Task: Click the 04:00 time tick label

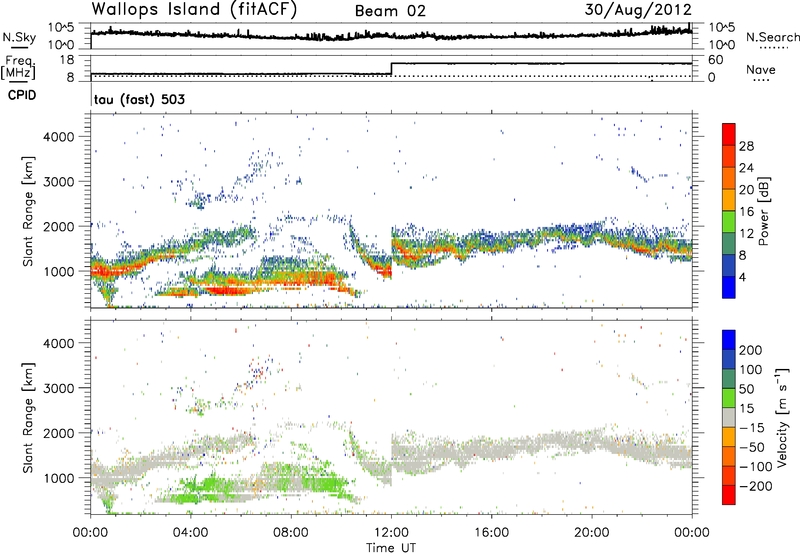Action: point(190,533)
